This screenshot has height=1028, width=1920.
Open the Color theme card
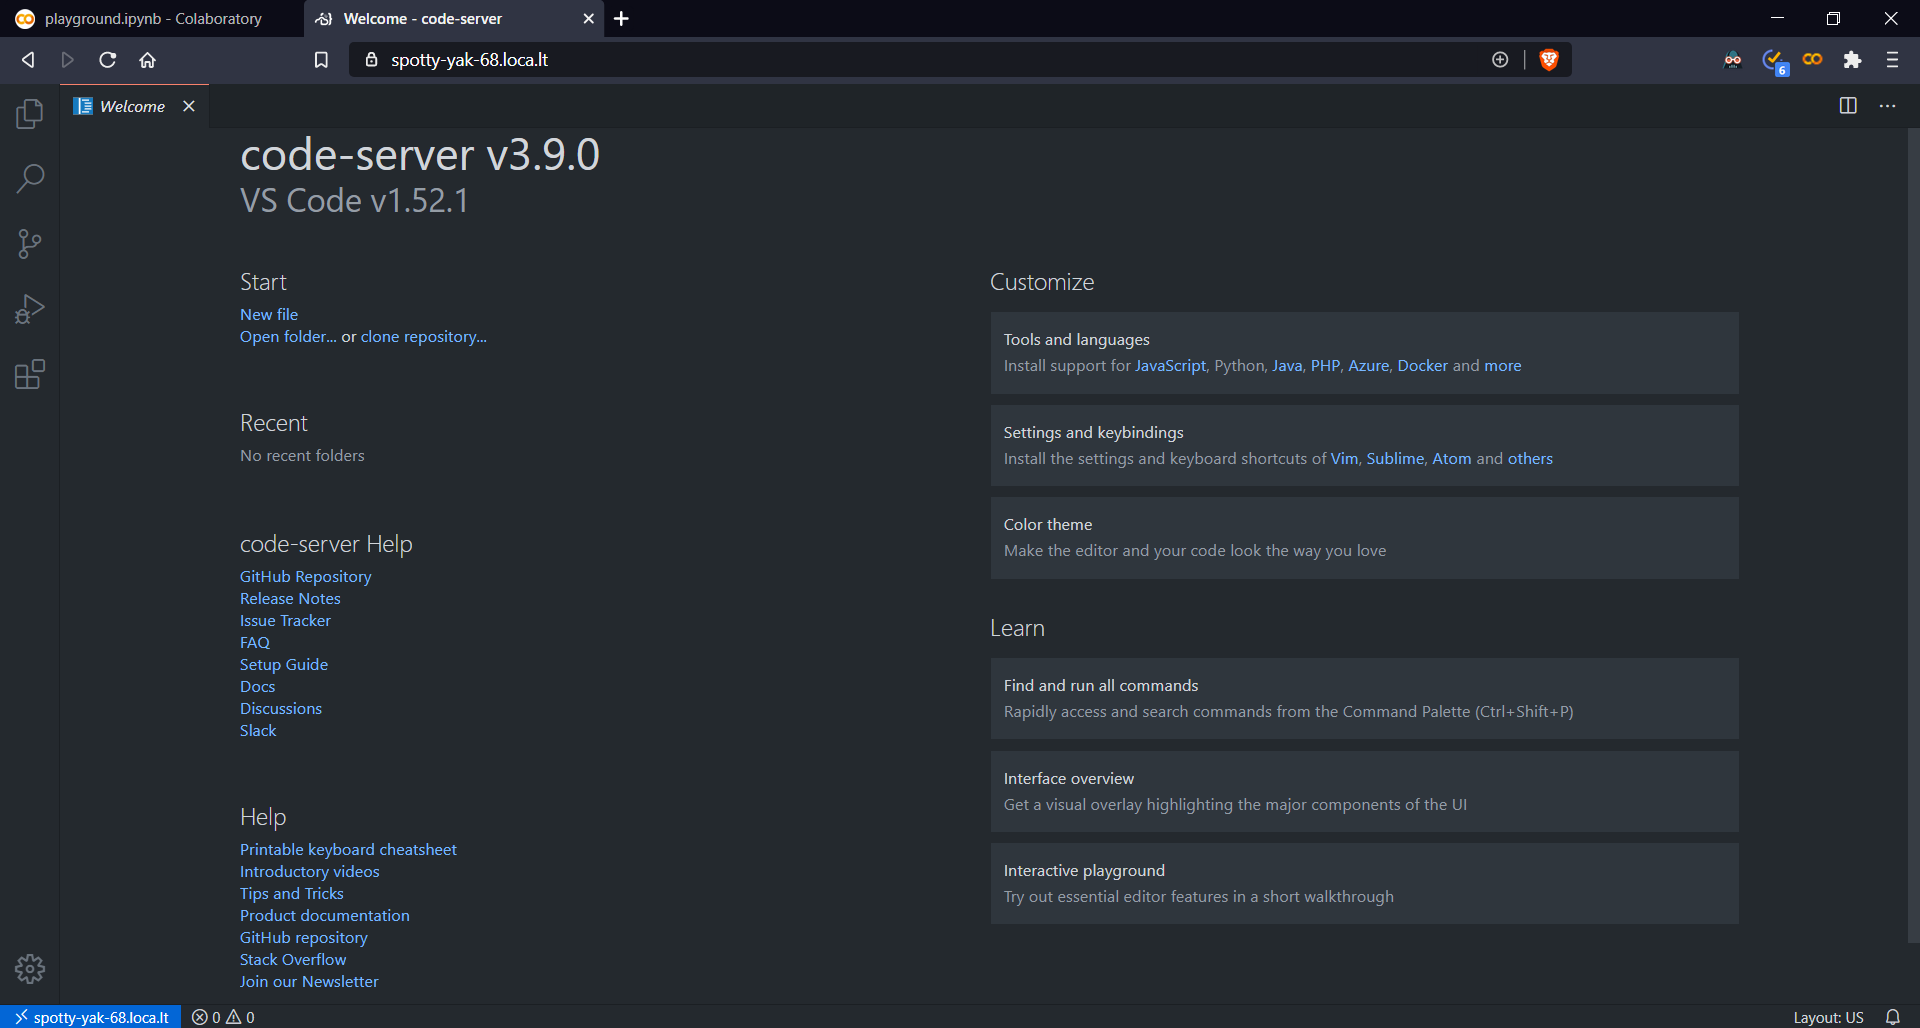pos(1364,538)
